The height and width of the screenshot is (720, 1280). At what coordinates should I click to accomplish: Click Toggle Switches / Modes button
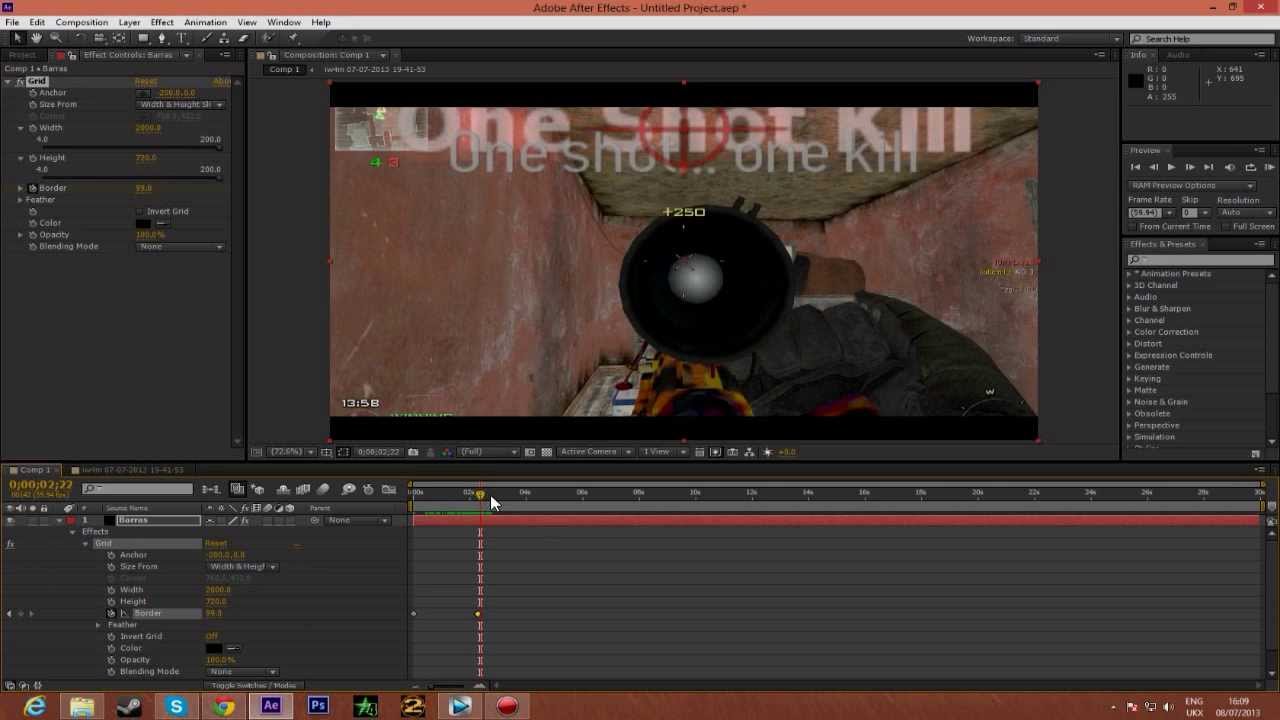(254, 686)
